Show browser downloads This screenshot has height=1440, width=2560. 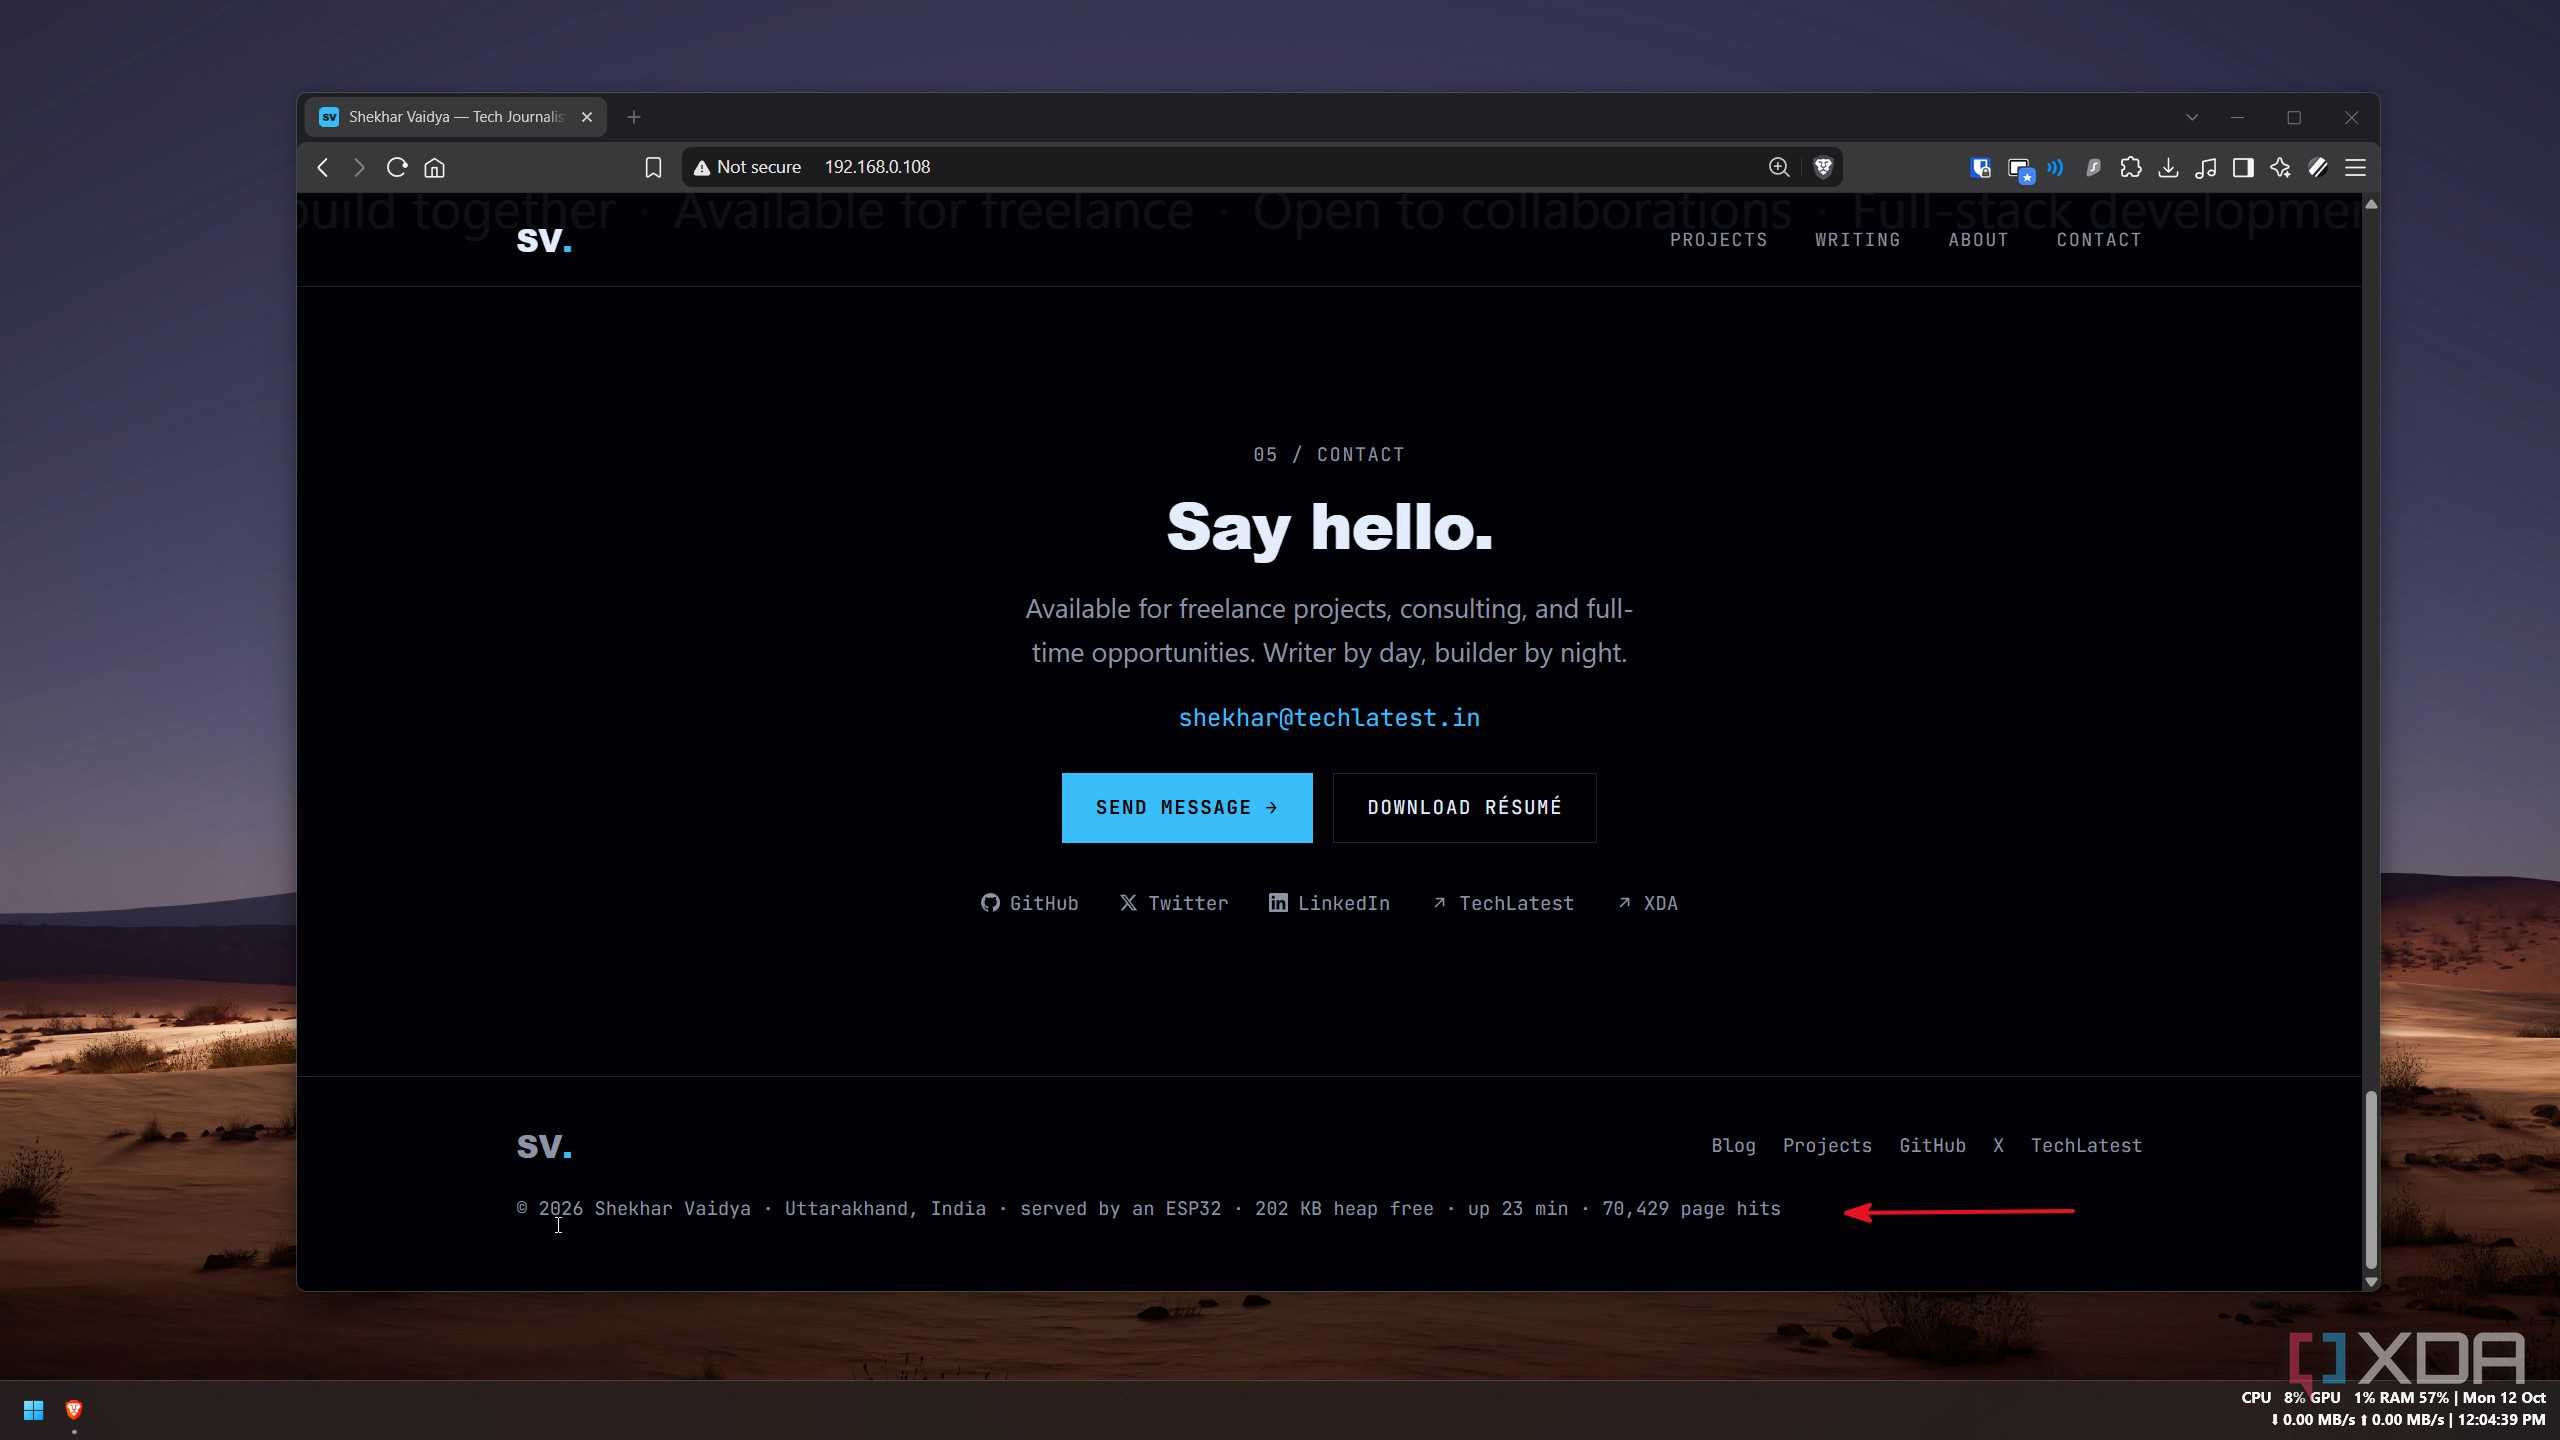click(x=2168, y=167)
